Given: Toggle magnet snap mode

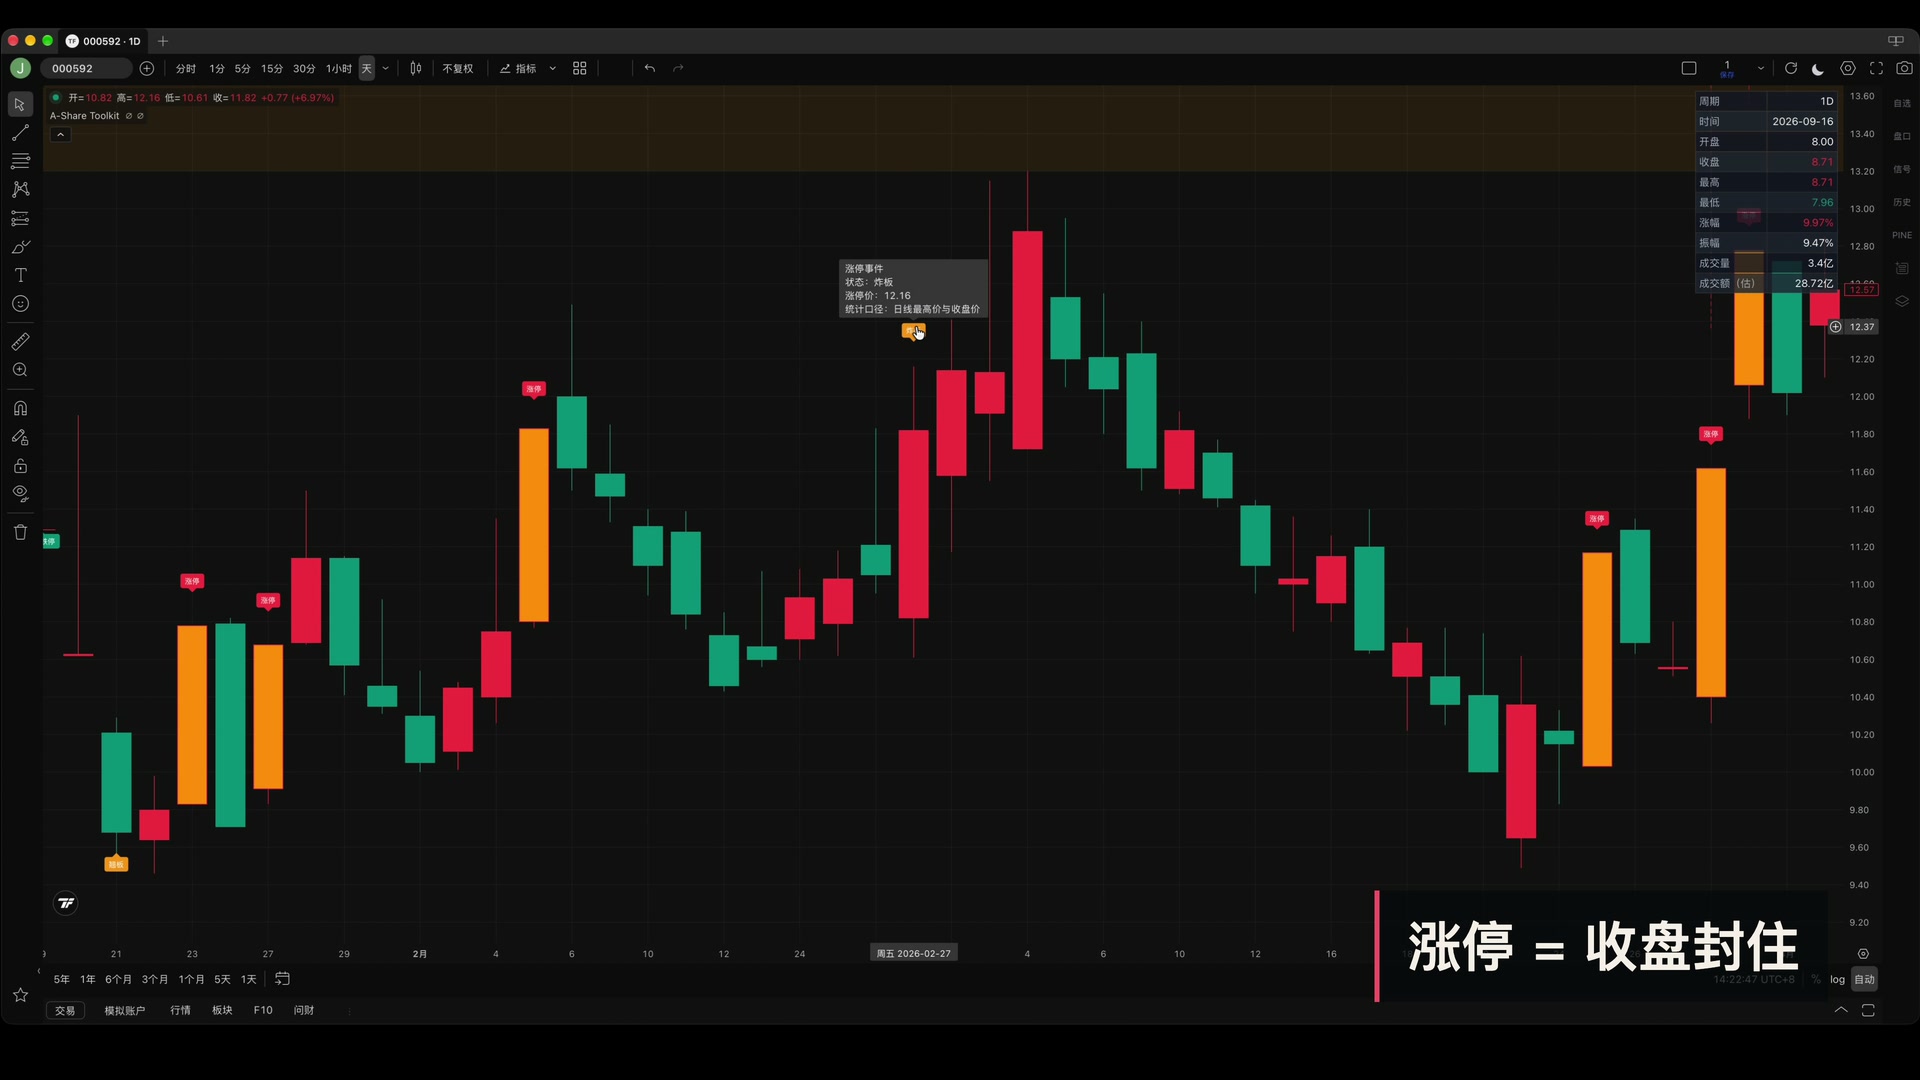Looking at the screenshot, I should [x=20, y=408].
